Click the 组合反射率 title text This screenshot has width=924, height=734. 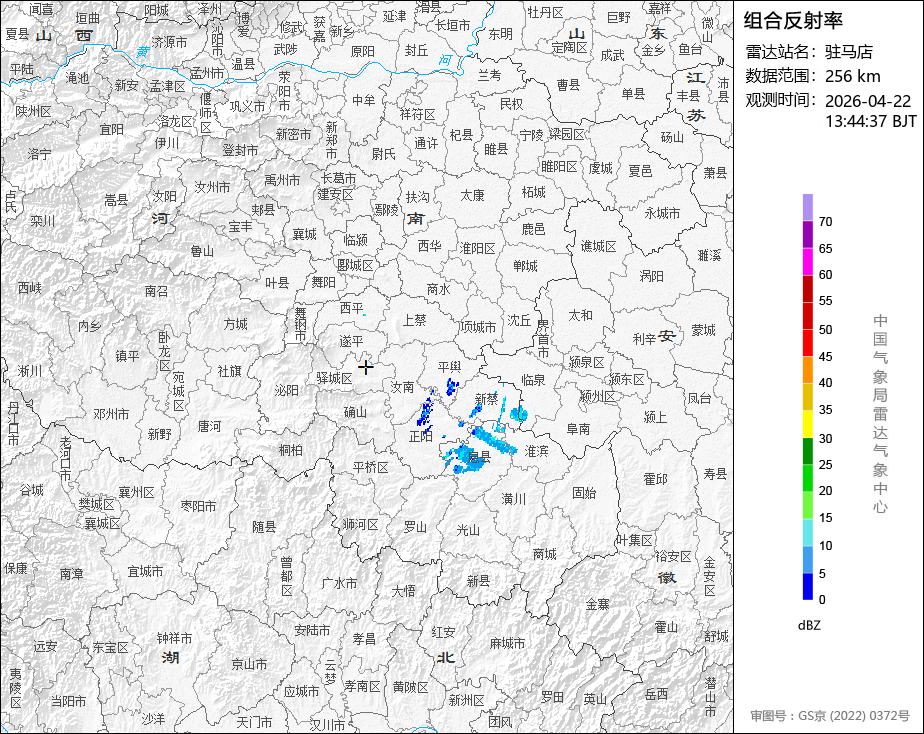(x=793, y=21)
